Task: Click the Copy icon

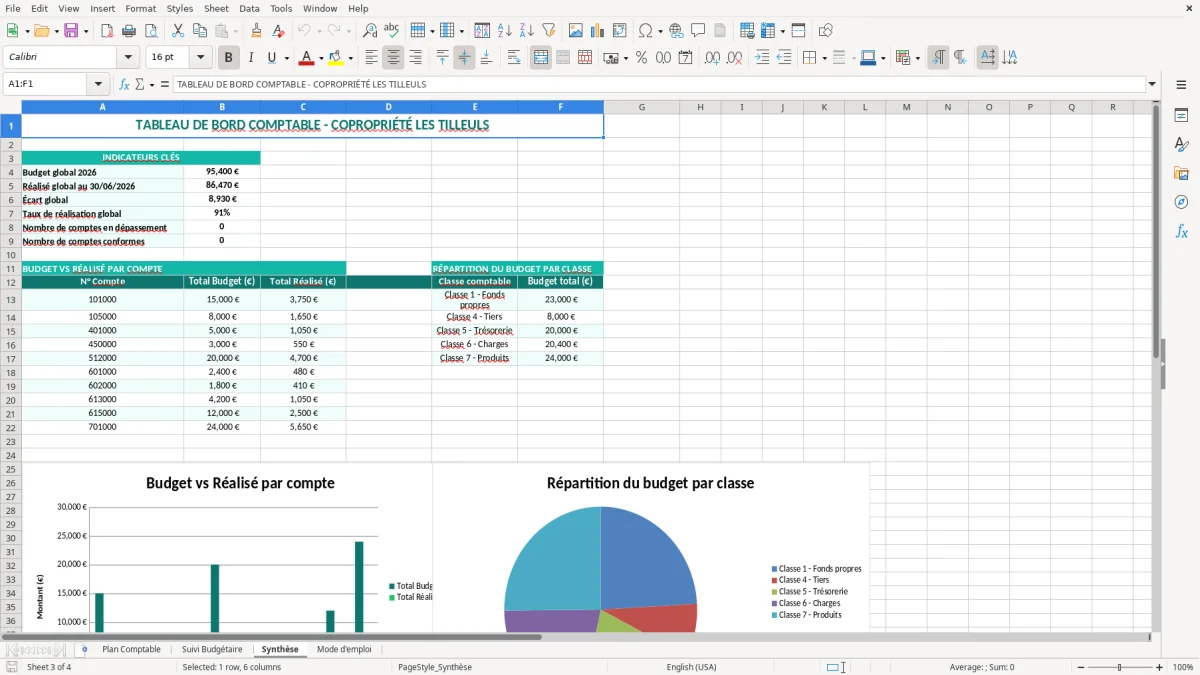Action: click(x=200, y=31)
